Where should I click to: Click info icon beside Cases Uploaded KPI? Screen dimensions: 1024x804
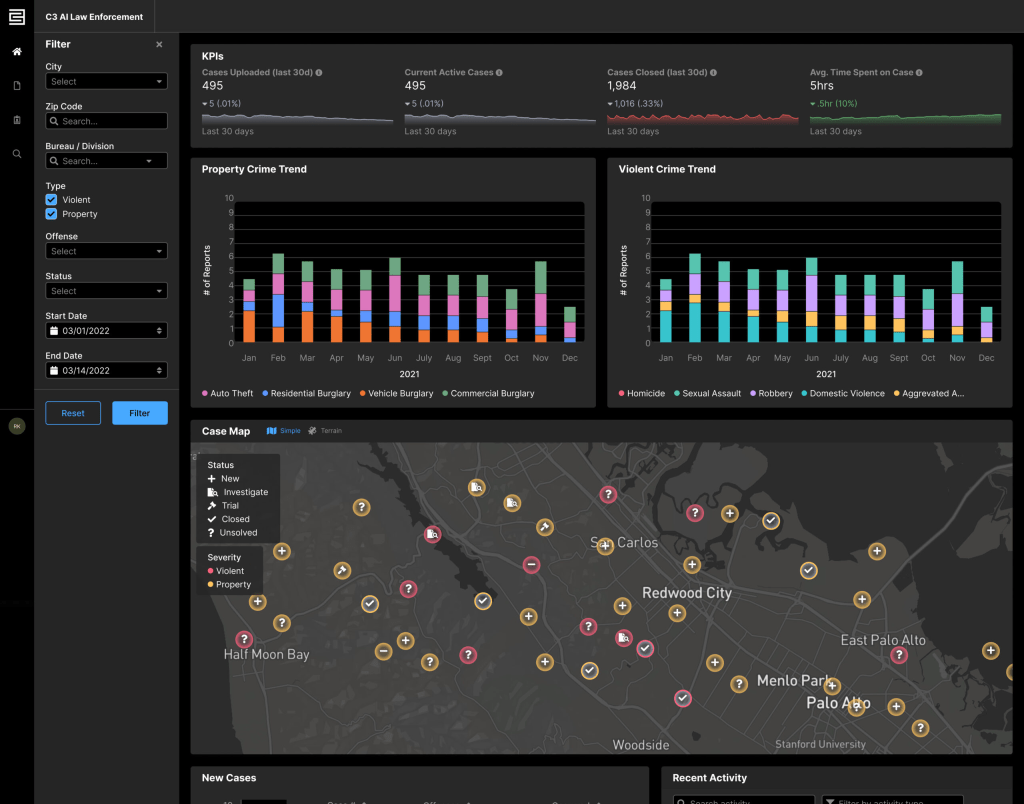click(319, 73)
